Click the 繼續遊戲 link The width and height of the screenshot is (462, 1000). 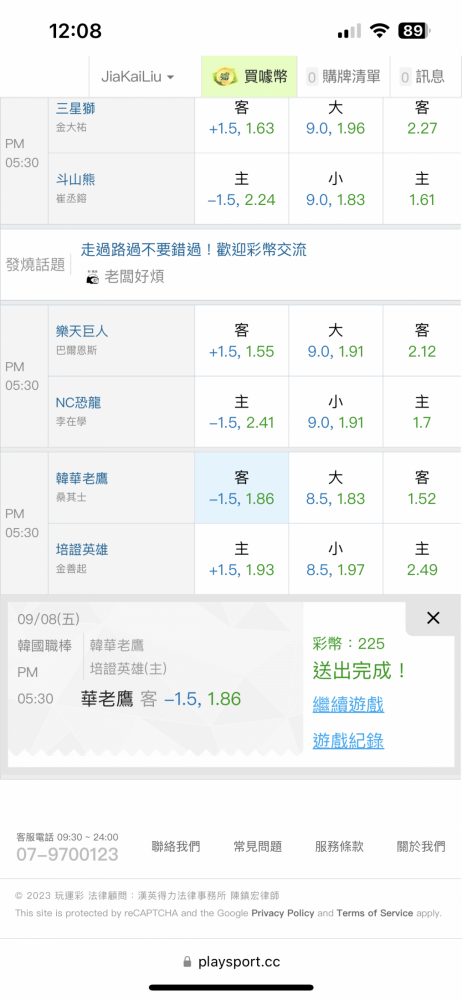348,705
